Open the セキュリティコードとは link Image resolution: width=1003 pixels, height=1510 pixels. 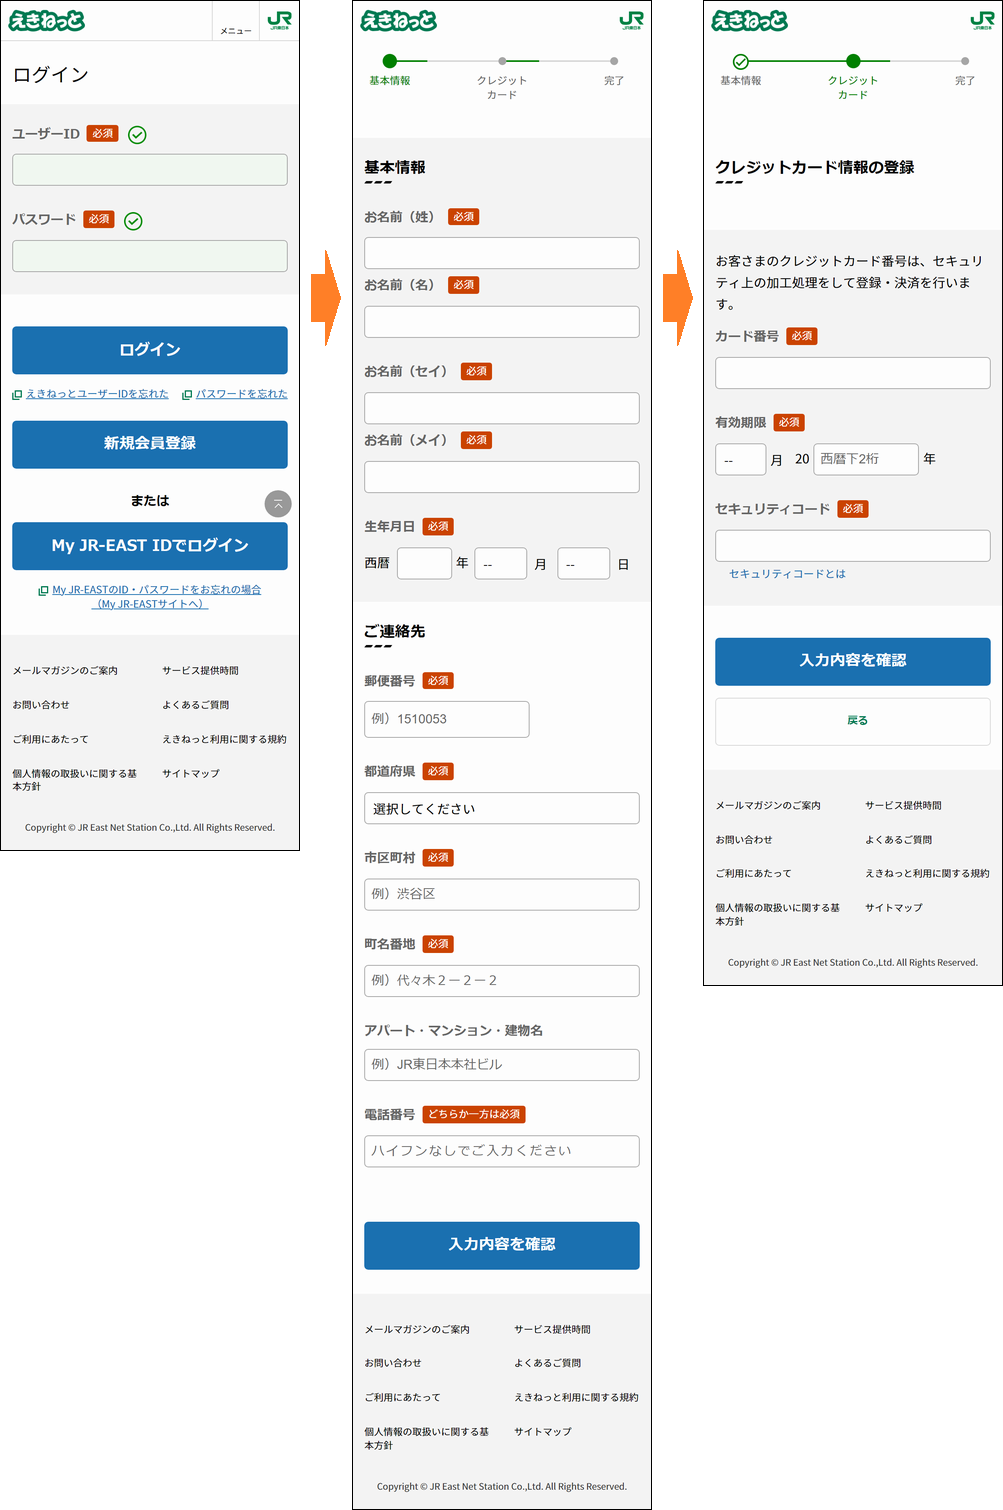tap(787, 574)
